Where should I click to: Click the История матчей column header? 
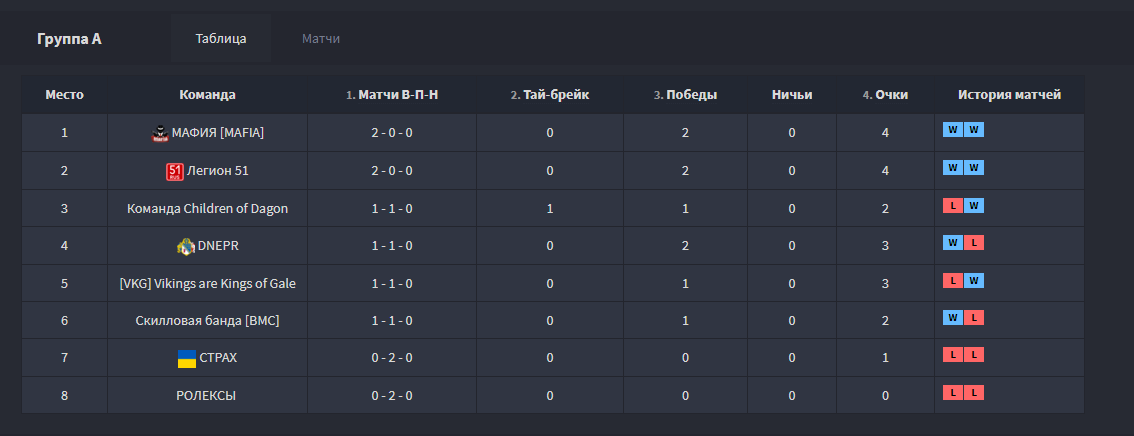tap(1009, 95)
